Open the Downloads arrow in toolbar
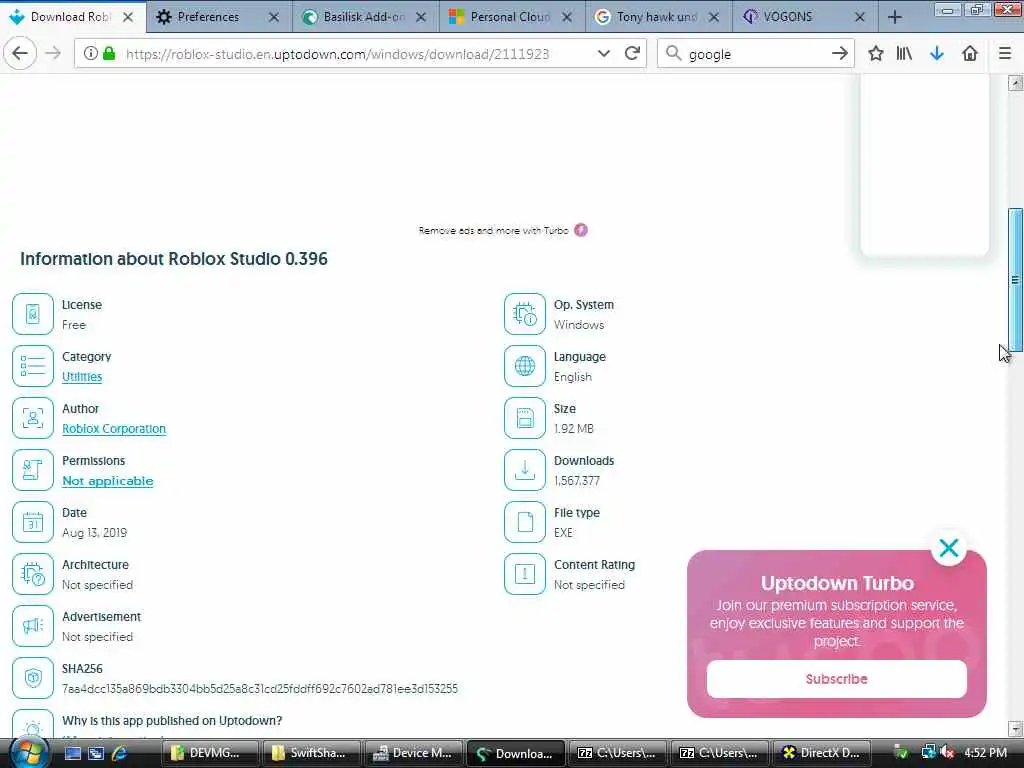 click(936, 54)
